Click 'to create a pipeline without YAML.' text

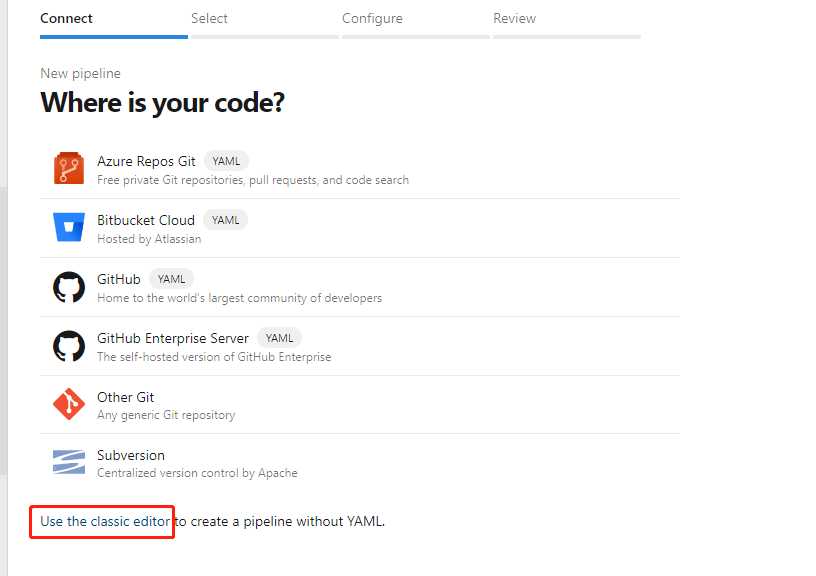coord(279,521)
